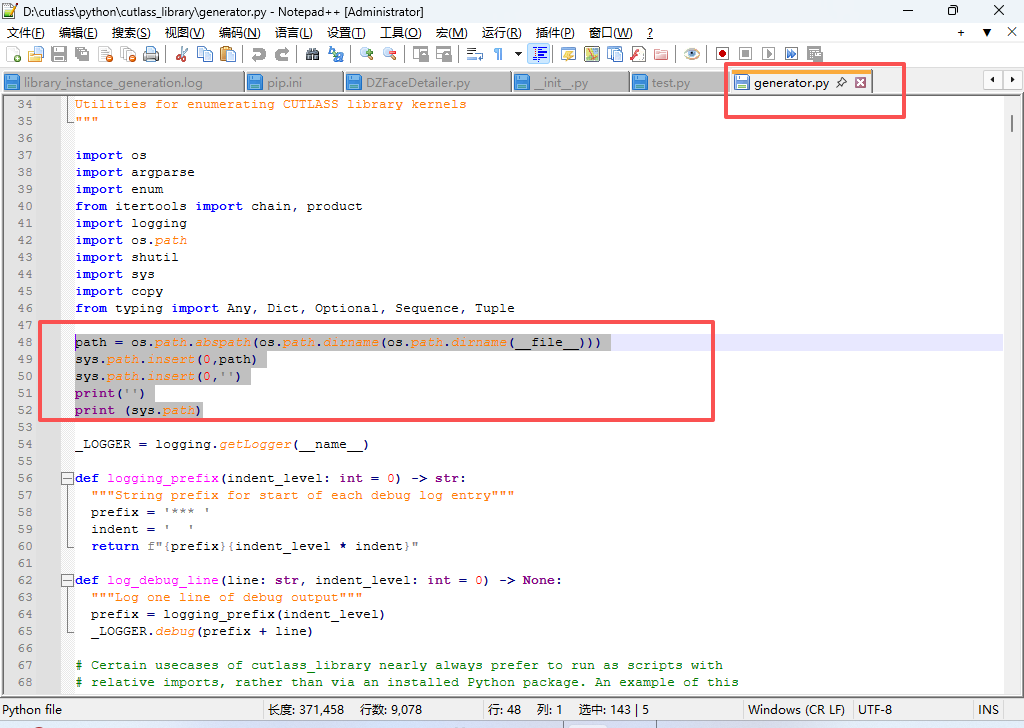Click the Stop Recording macro icon
Screen dimensions: 1024x728
click(x=745, y=54)
